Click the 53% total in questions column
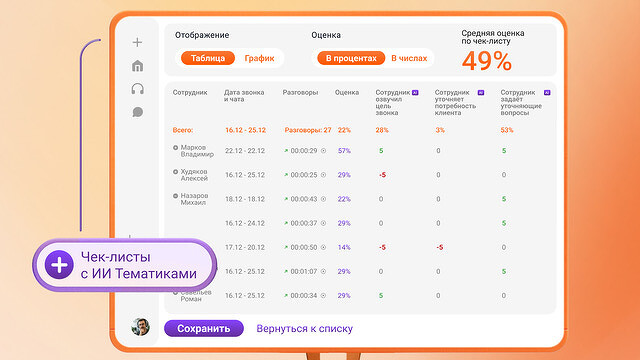Image resolution: width=640 pixels, height=360 pixels. pyautogui.click(x=507, y=130)
